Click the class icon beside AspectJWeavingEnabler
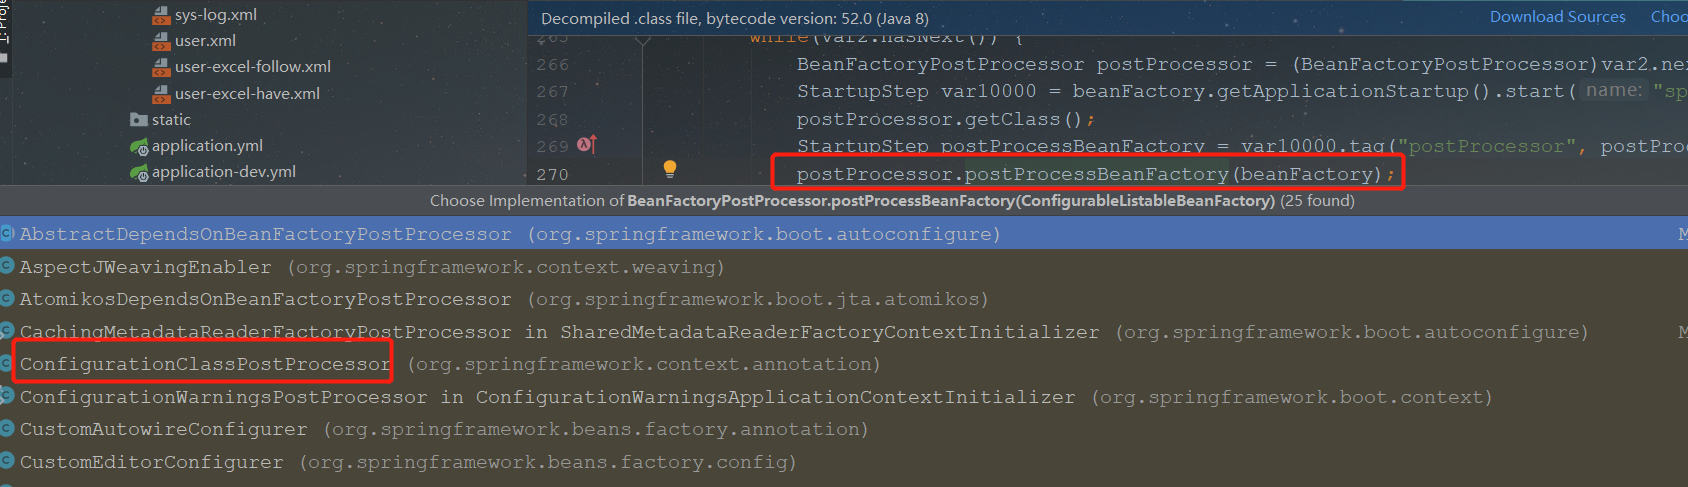This screenshot has height=487, width=1688. pyautogui.click(x=7, y=267)
